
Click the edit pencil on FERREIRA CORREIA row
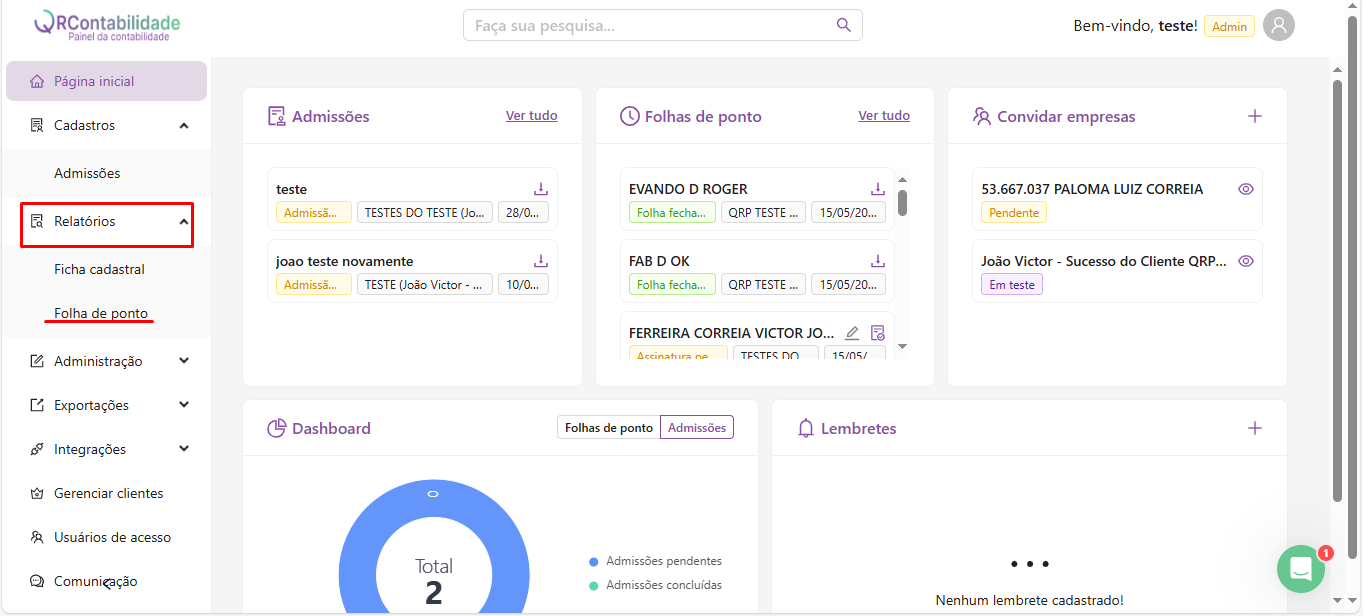(852, 333)
